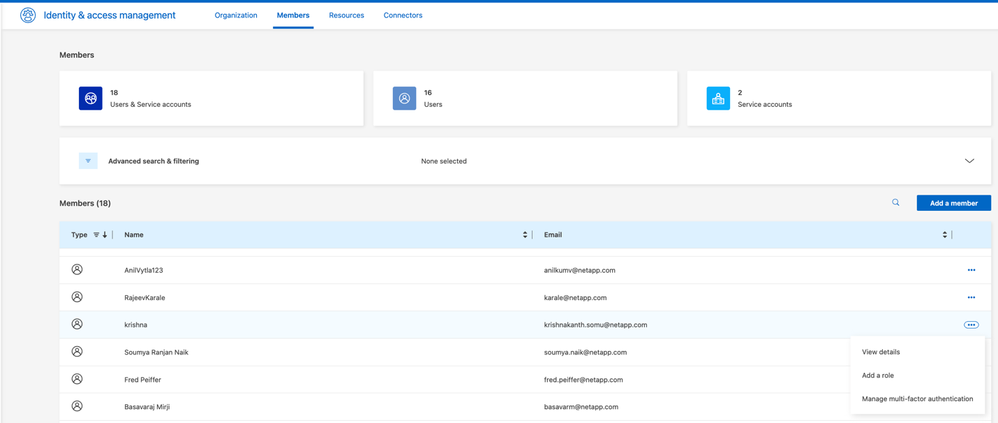Expand the Advanced search & filtering chevron

click(x=969, y=161)
